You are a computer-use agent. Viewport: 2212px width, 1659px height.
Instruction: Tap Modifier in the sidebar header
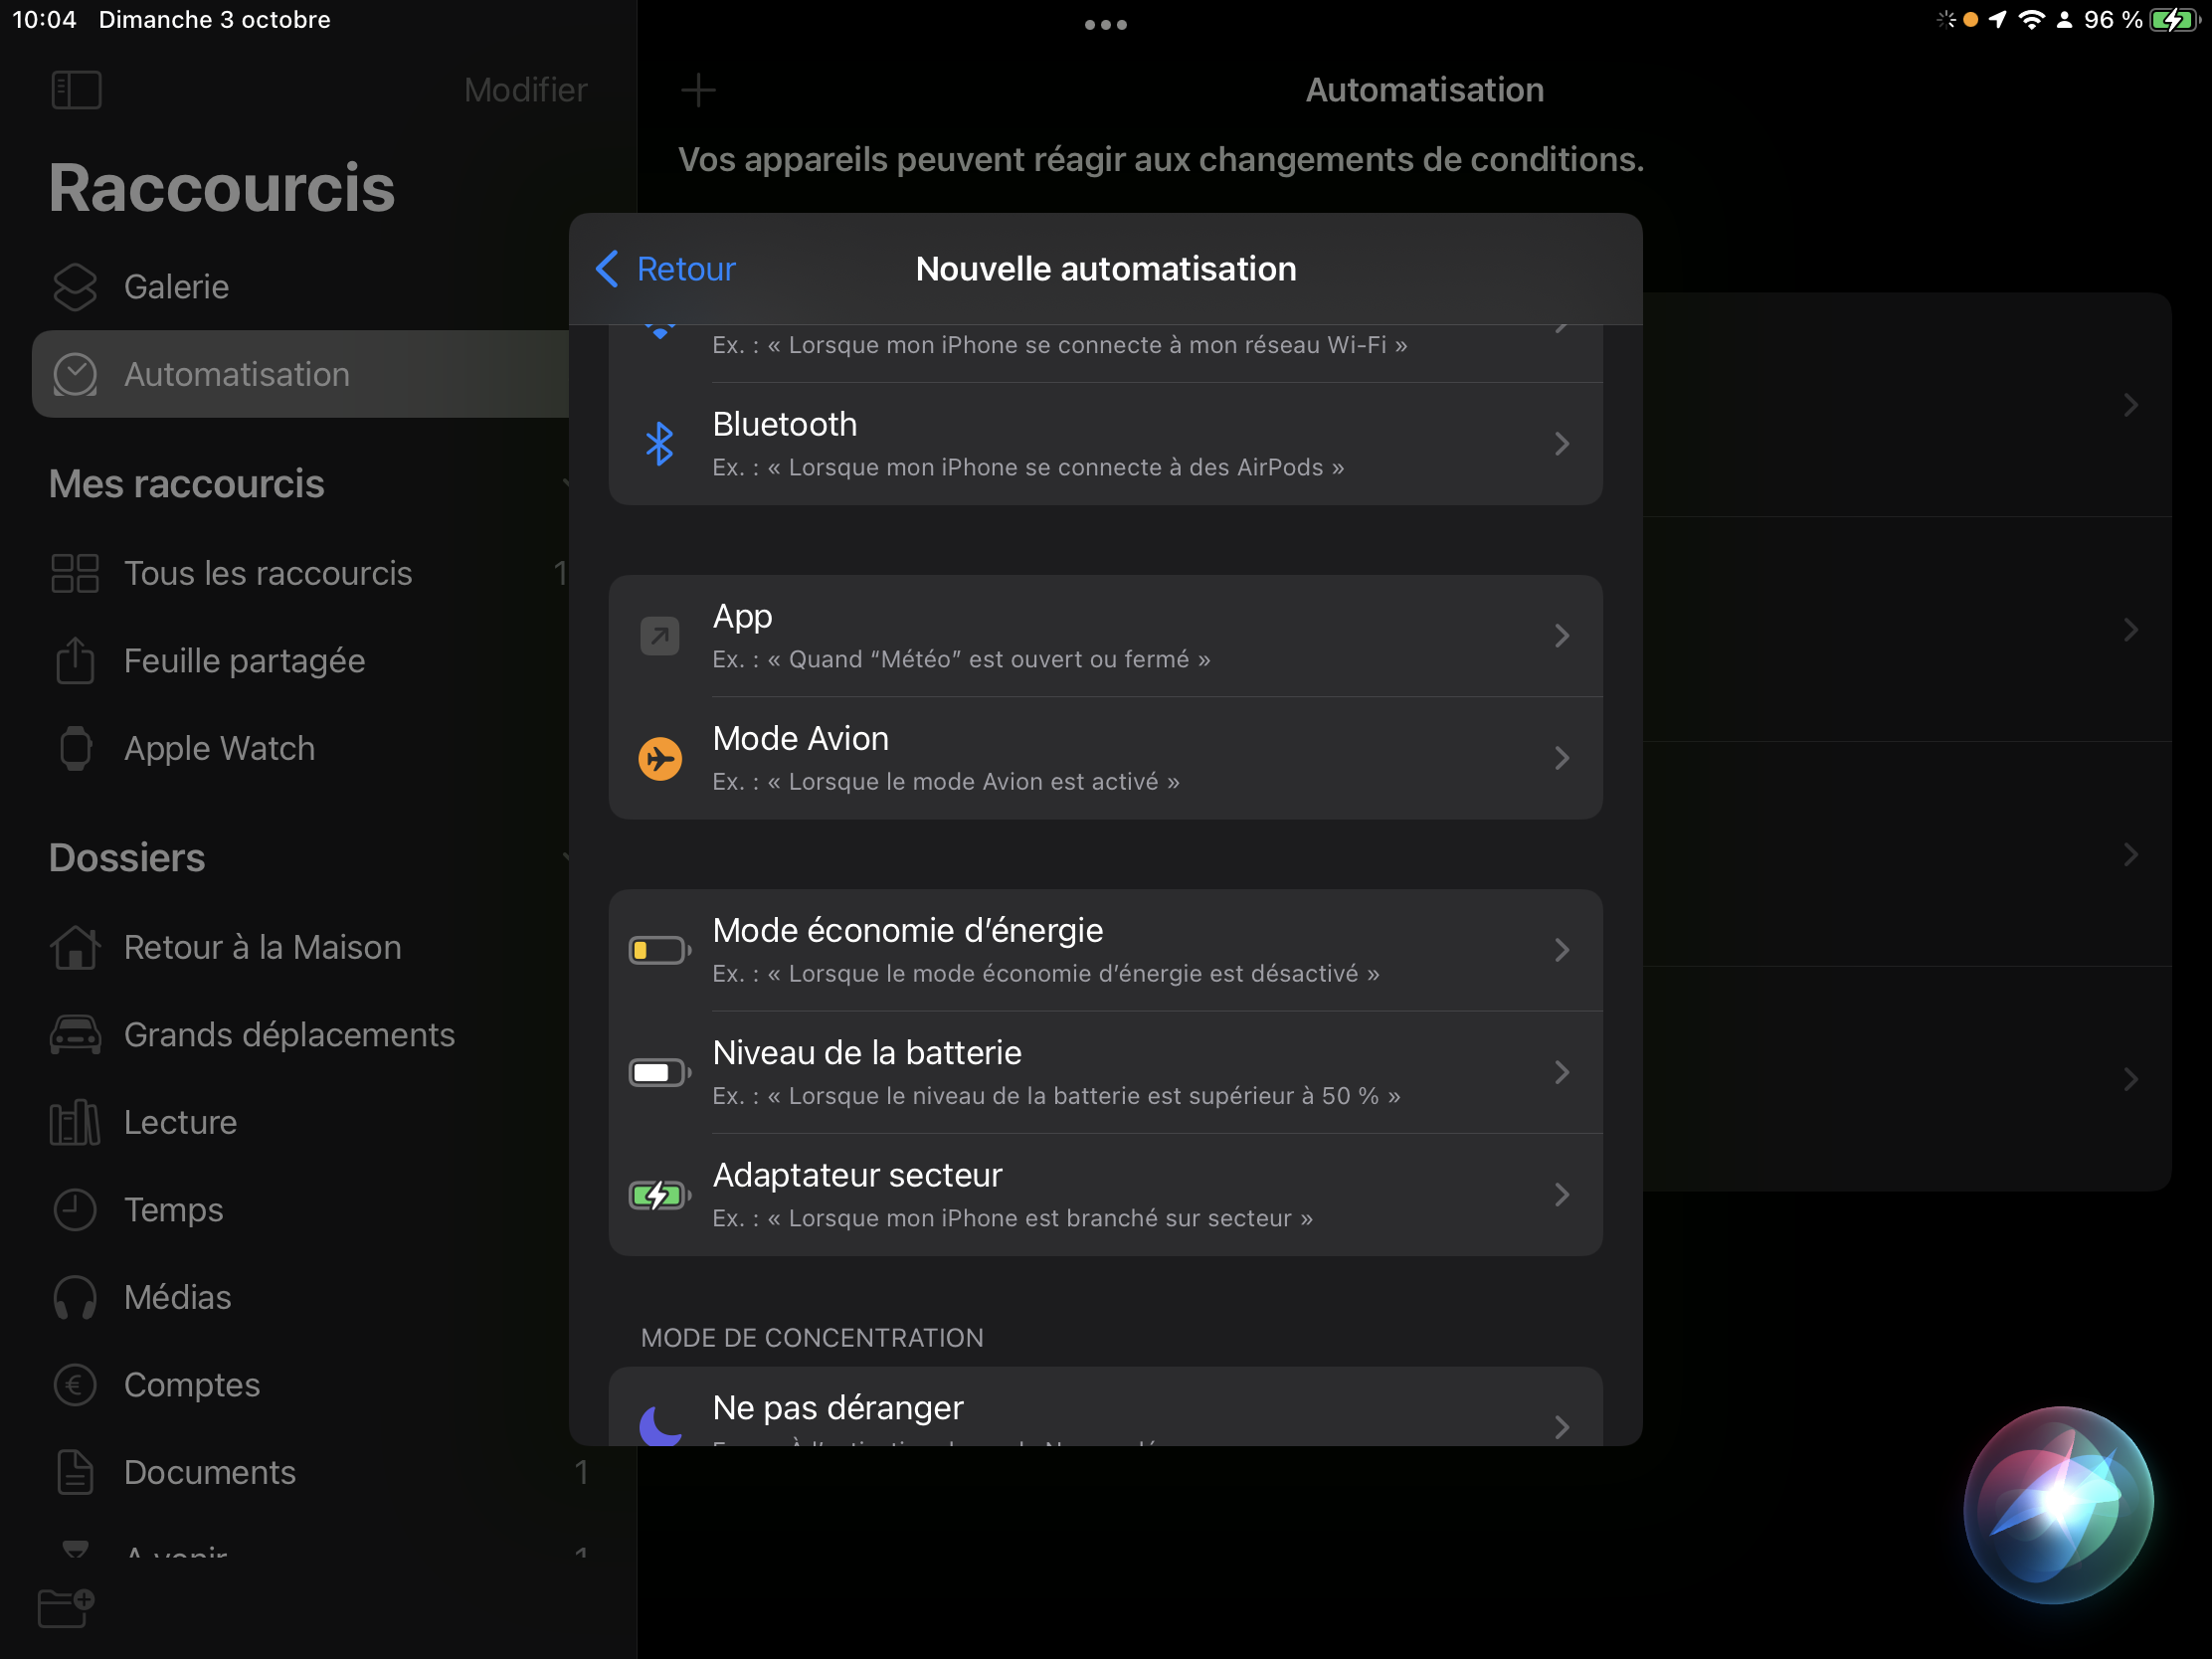(x=525, y=90)
